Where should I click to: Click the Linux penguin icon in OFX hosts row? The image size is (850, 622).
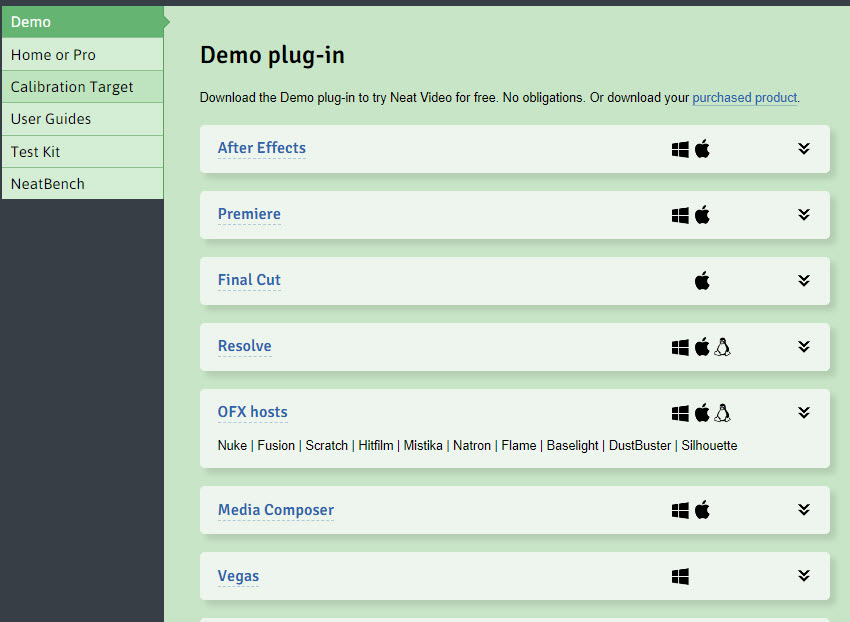click(x=722, y=413)
